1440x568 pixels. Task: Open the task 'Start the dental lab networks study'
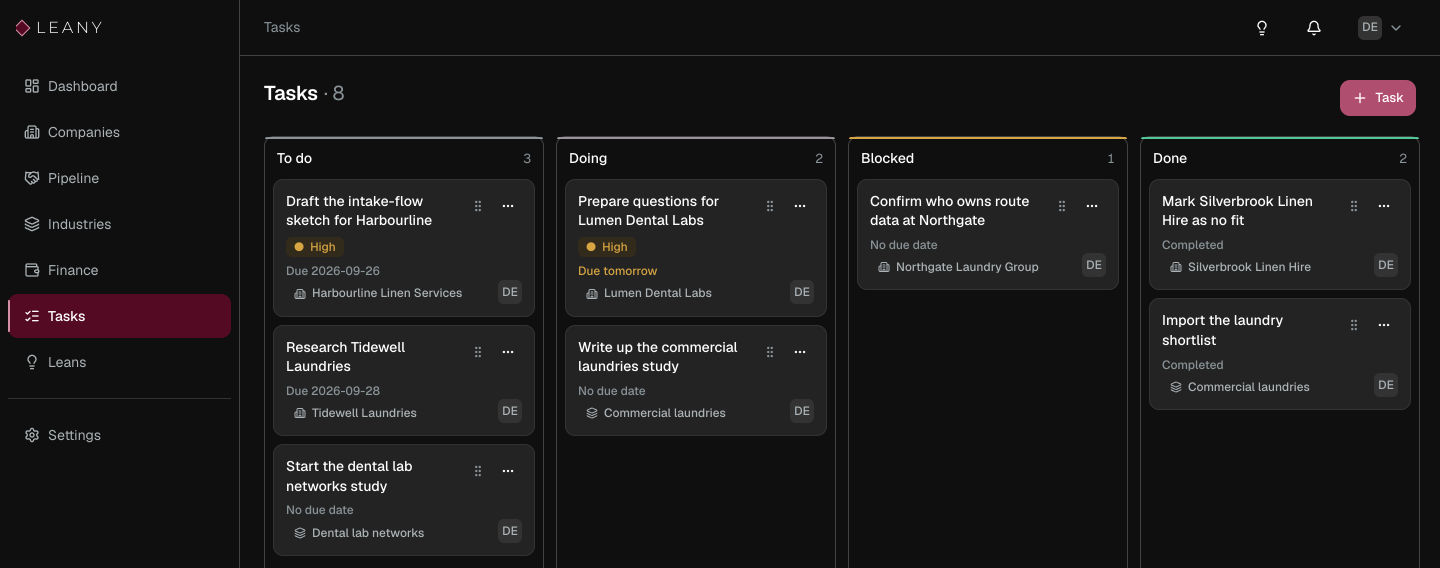(349, 476)
